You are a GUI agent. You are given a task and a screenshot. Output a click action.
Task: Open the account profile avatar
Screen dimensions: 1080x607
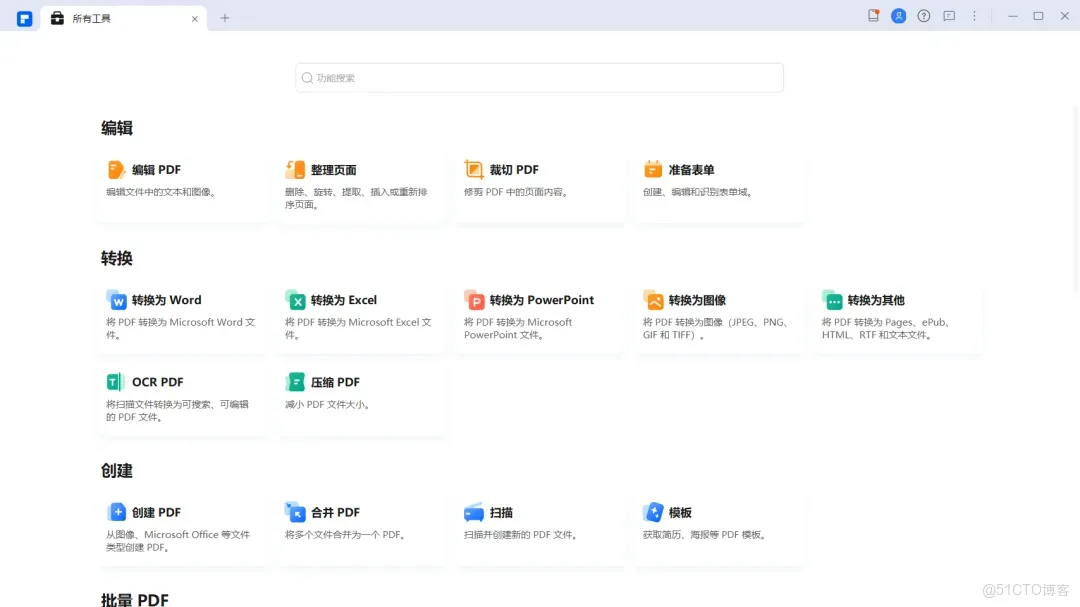coord(898,15)
